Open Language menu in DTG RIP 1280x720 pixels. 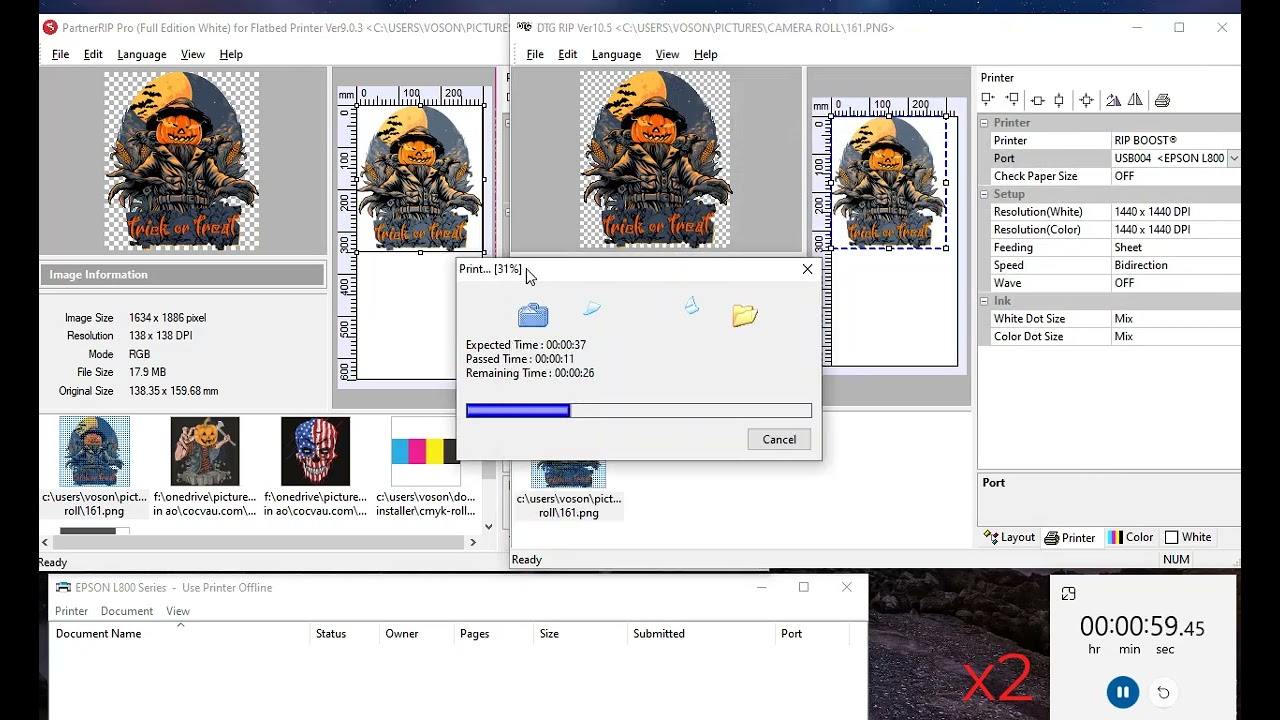616,54
